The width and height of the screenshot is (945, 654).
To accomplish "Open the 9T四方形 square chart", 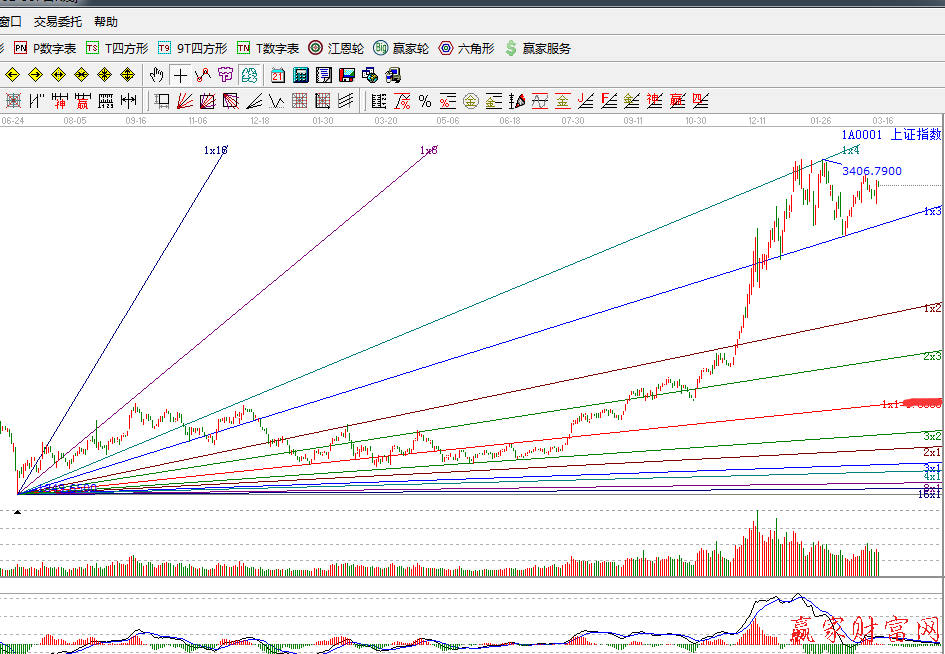I will 193,48.
